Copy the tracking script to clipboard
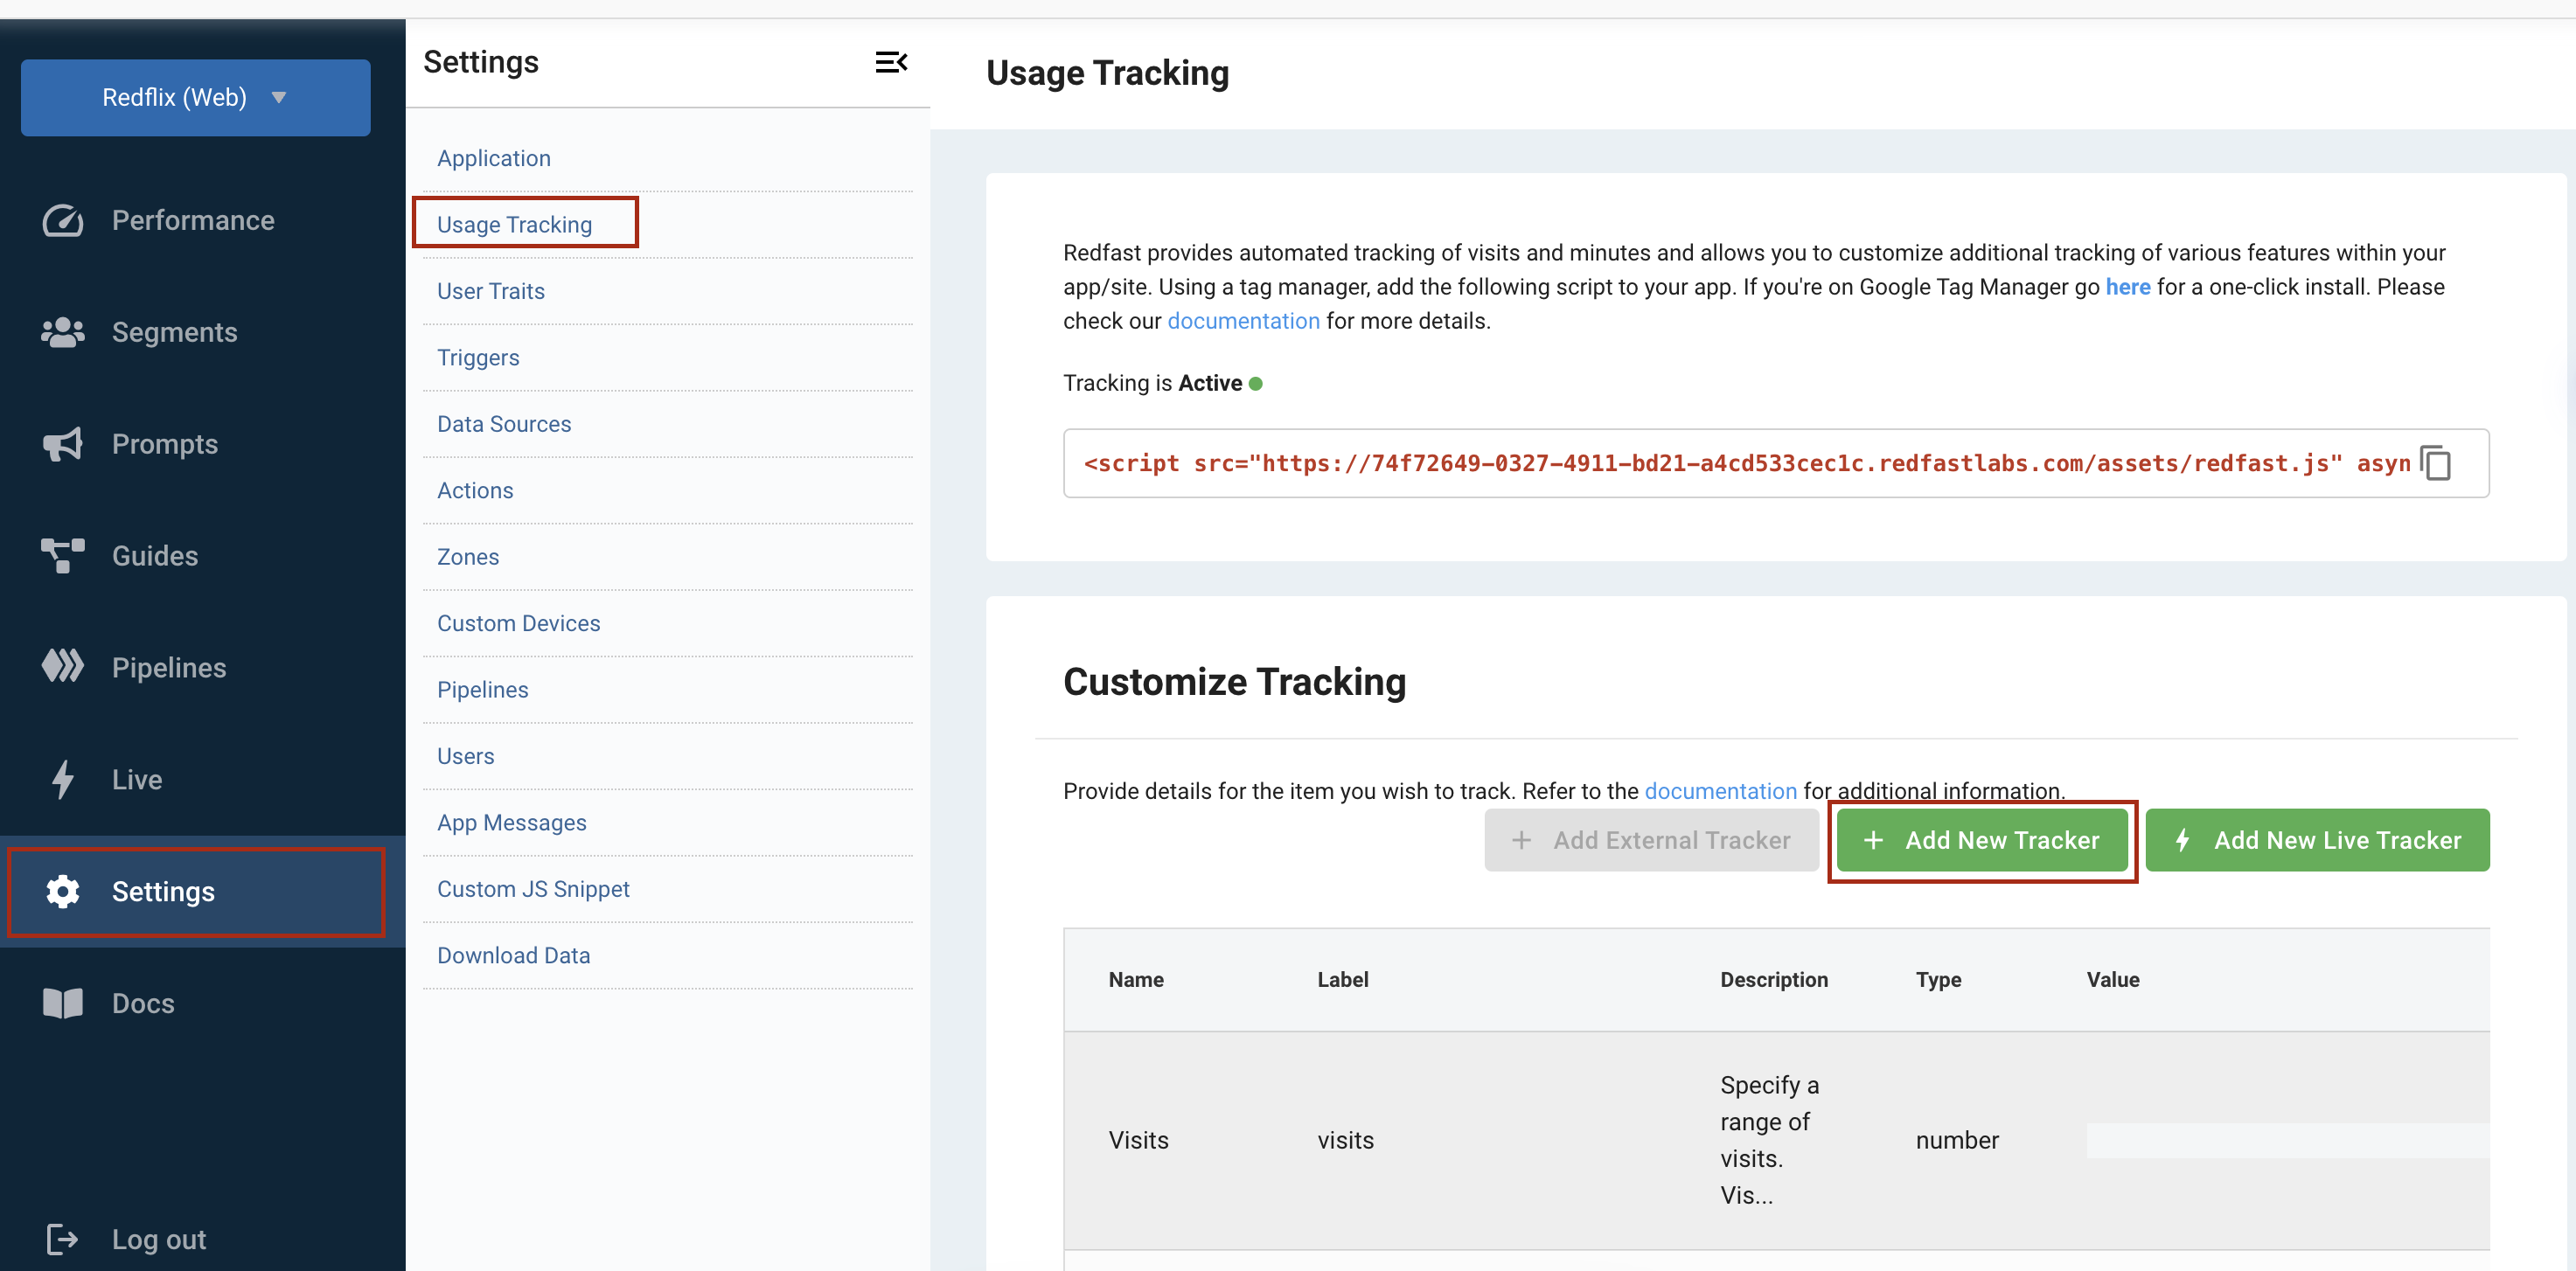 tap(2435, 463)
